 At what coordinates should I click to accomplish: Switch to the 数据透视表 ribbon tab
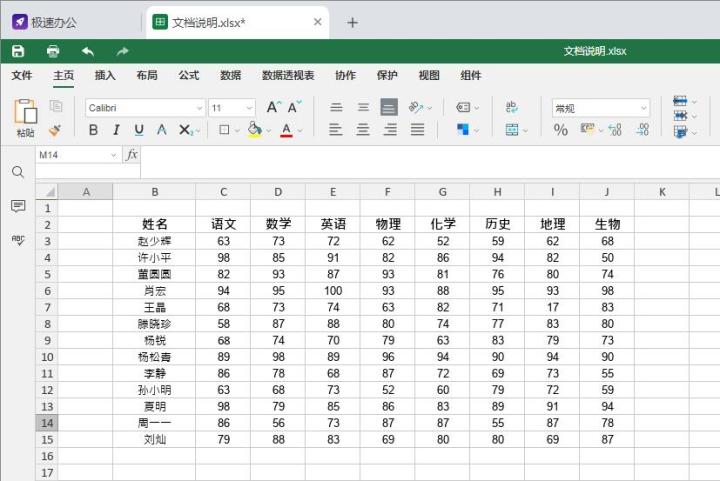[288, 75]
